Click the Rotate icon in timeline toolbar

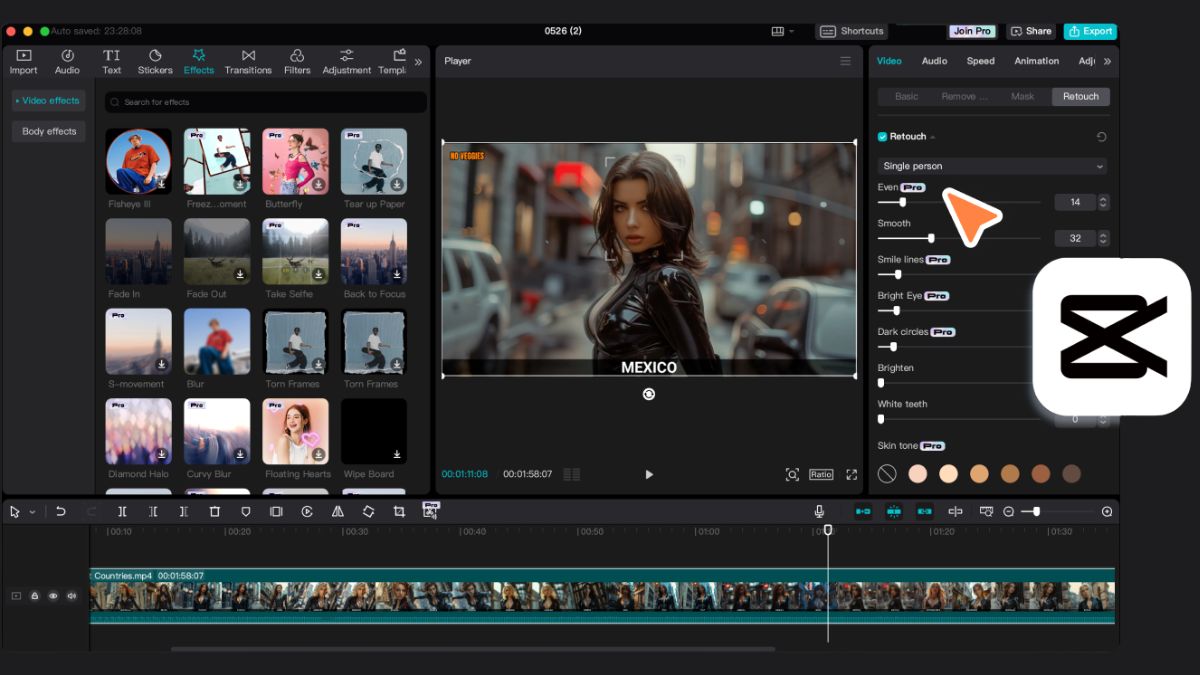point(368,511)
